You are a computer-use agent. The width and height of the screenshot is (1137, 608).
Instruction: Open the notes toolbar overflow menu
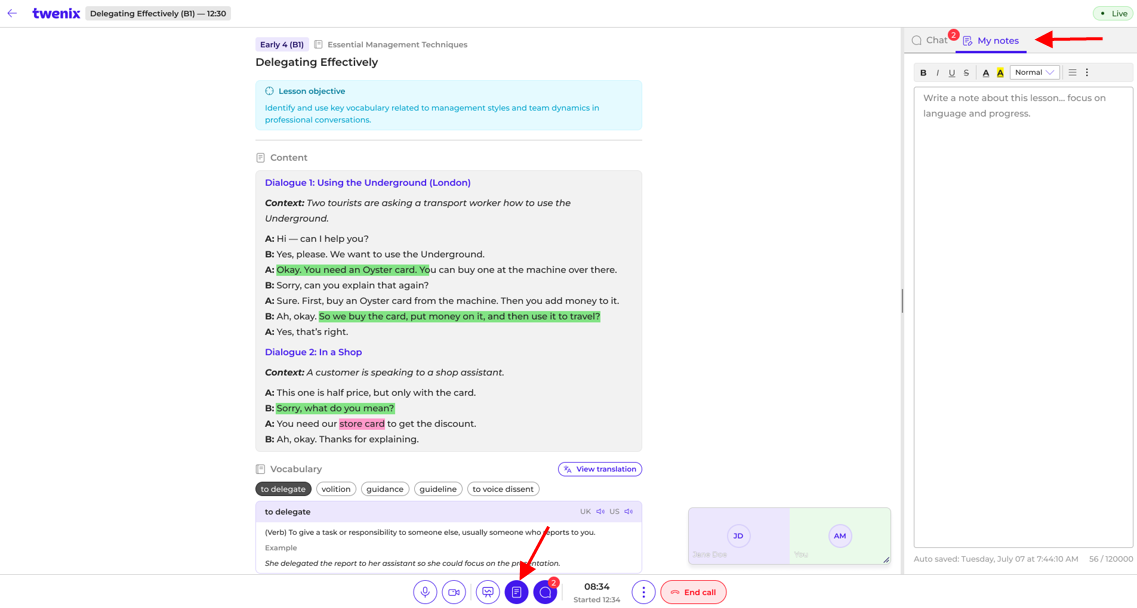(1087, 73)
